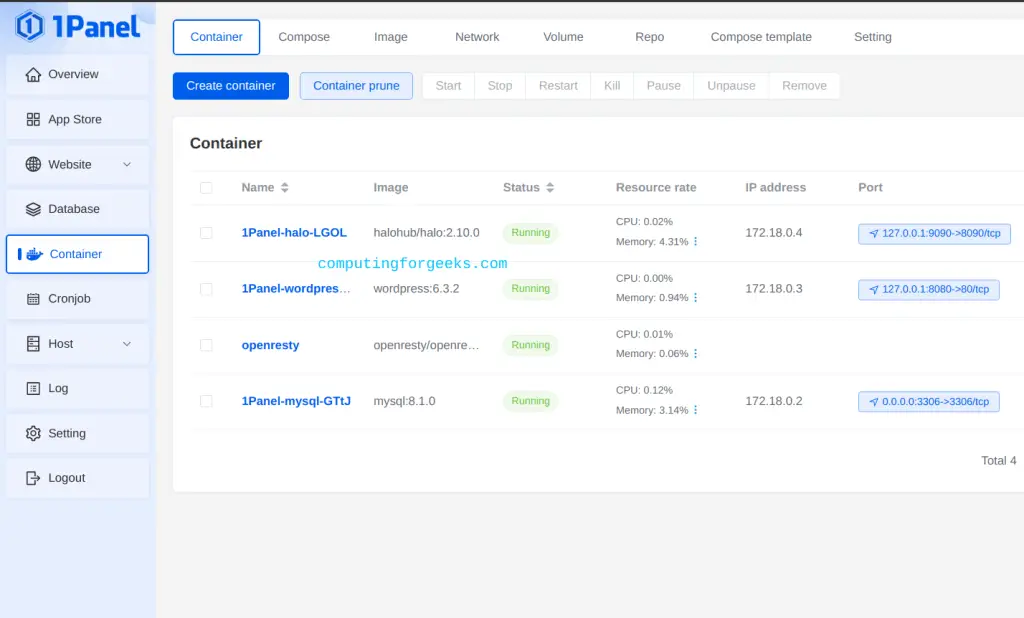The height and width of the screenshot is (618, 1024).
Task: Click the Restart button
Action: [x=558, y=86]
